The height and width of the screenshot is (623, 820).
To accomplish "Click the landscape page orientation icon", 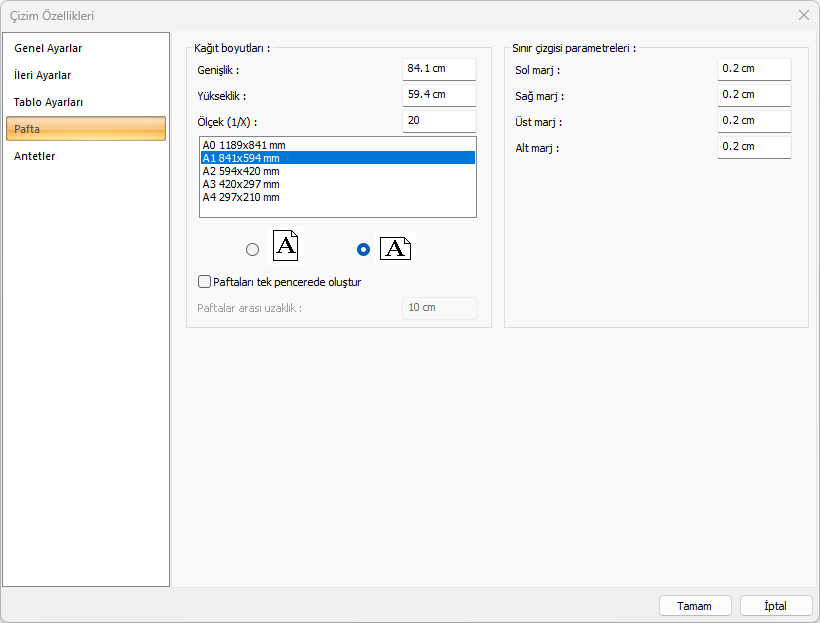I will (x=395, y=248).
